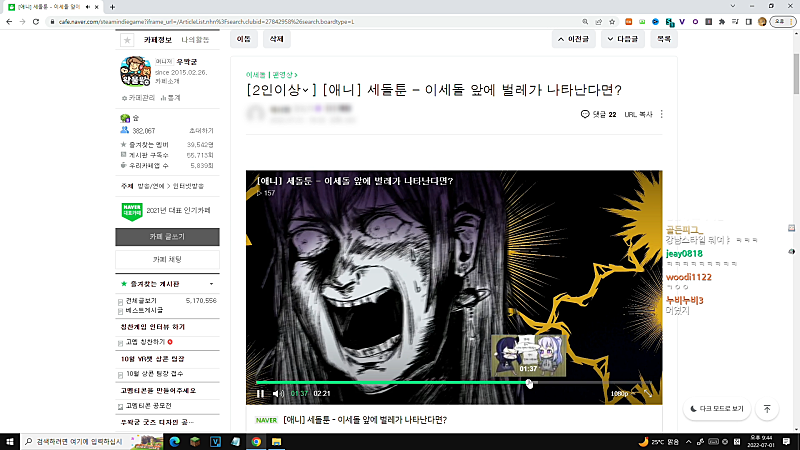Open a new browser tab with plus button

coord(112,7)
